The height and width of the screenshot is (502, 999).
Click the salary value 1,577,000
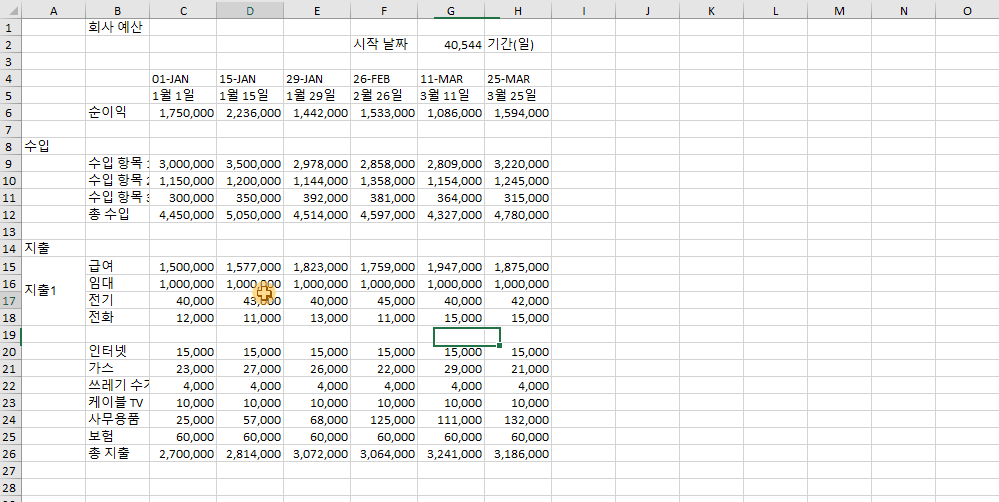(x=250, y=266)
